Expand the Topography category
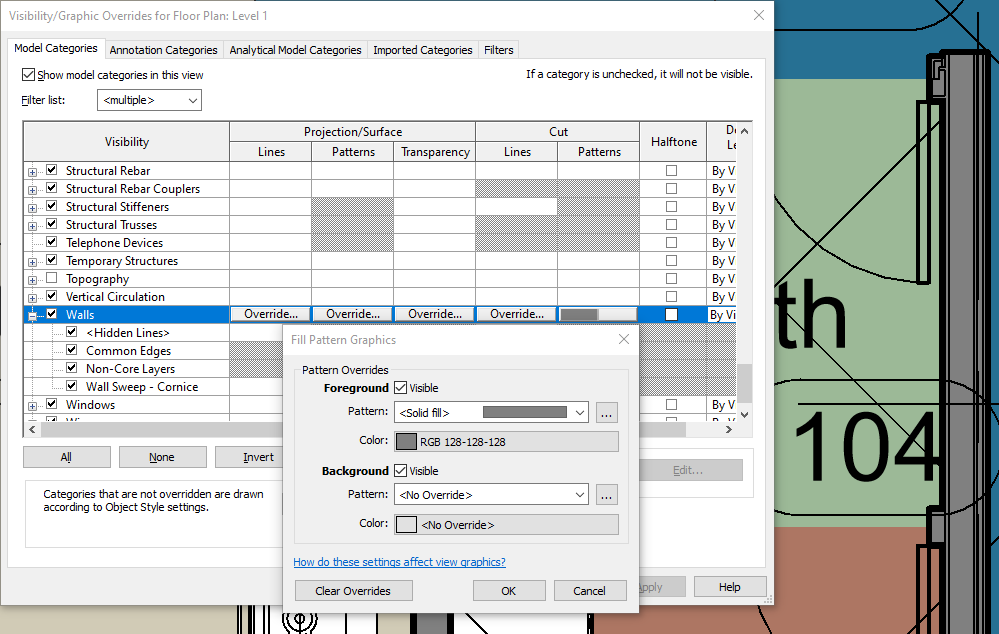This screenshot has width=999, height=634. point(32,280)
